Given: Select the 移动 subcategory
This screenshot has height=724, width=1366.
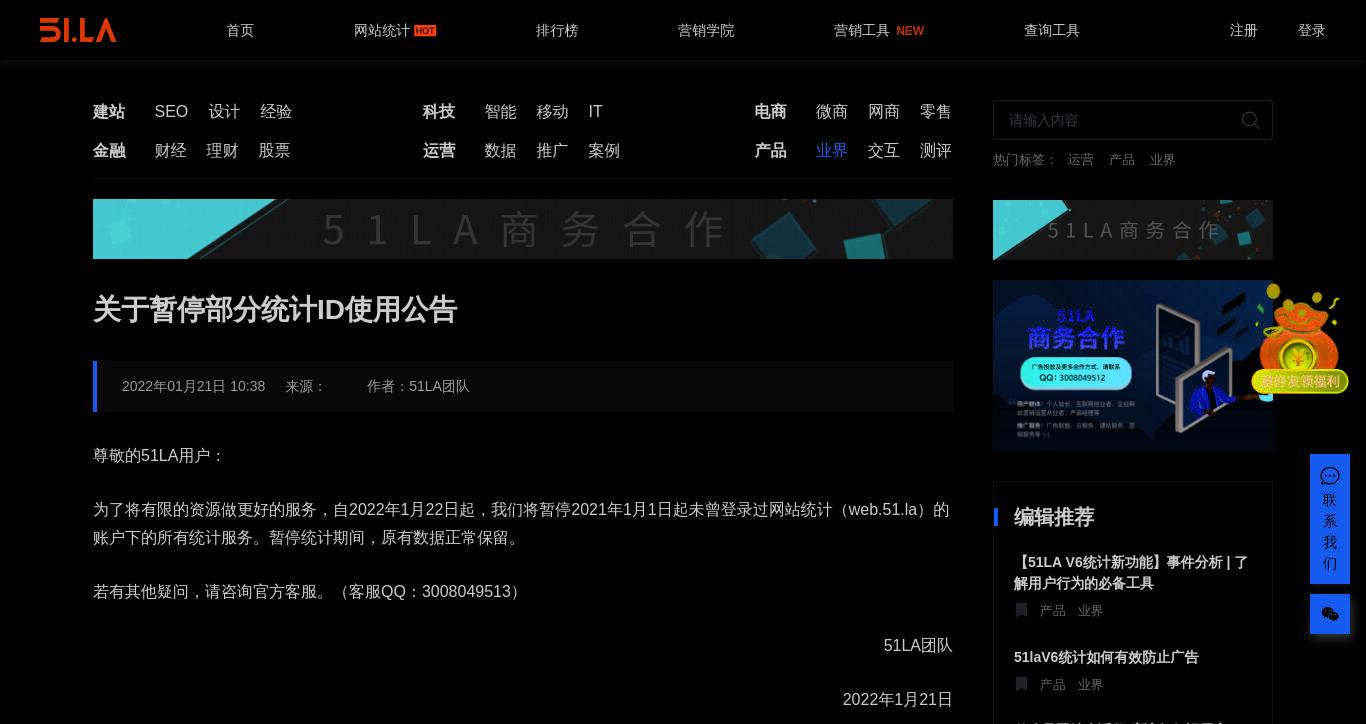Looking at the screenshot, I should pyautogui.click(x=552, y=112).
